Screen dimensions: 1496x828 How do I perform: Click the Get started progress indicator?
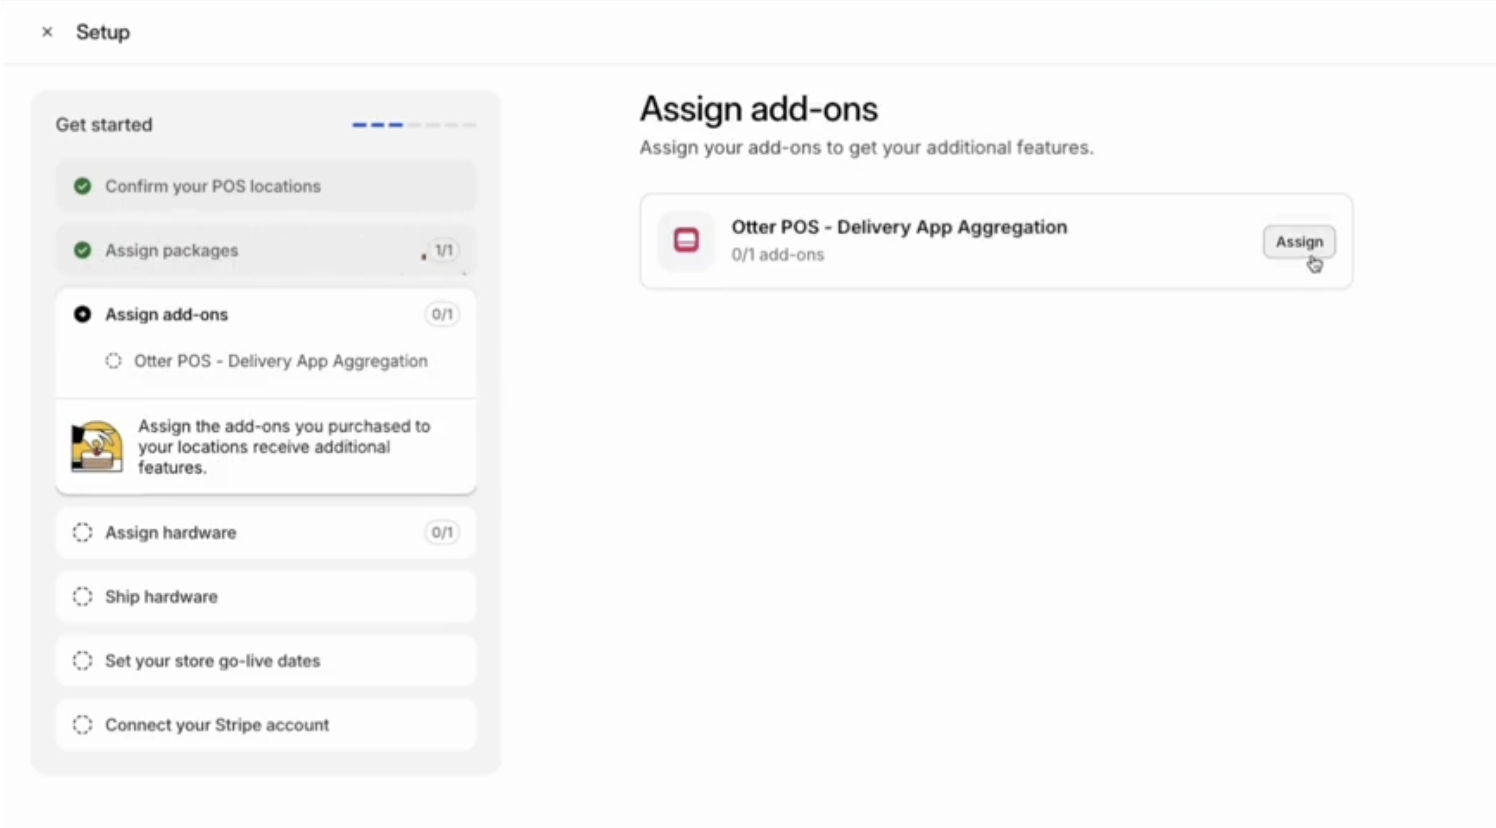(414, 125)
